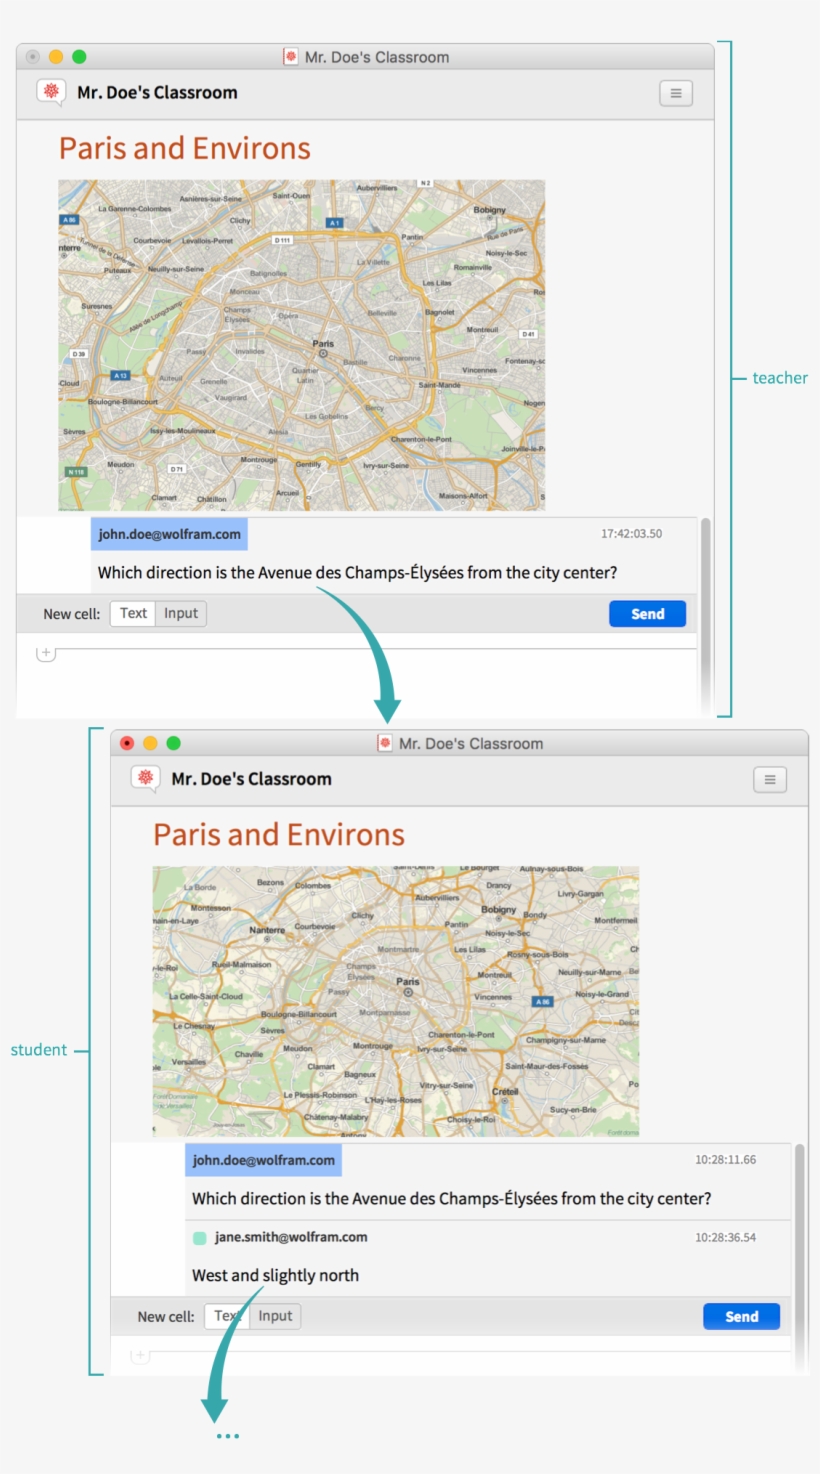Screen dimensions: 820x1474
Task: Open the hamburger menu in teacher window
Action: (x=675, y=93)
